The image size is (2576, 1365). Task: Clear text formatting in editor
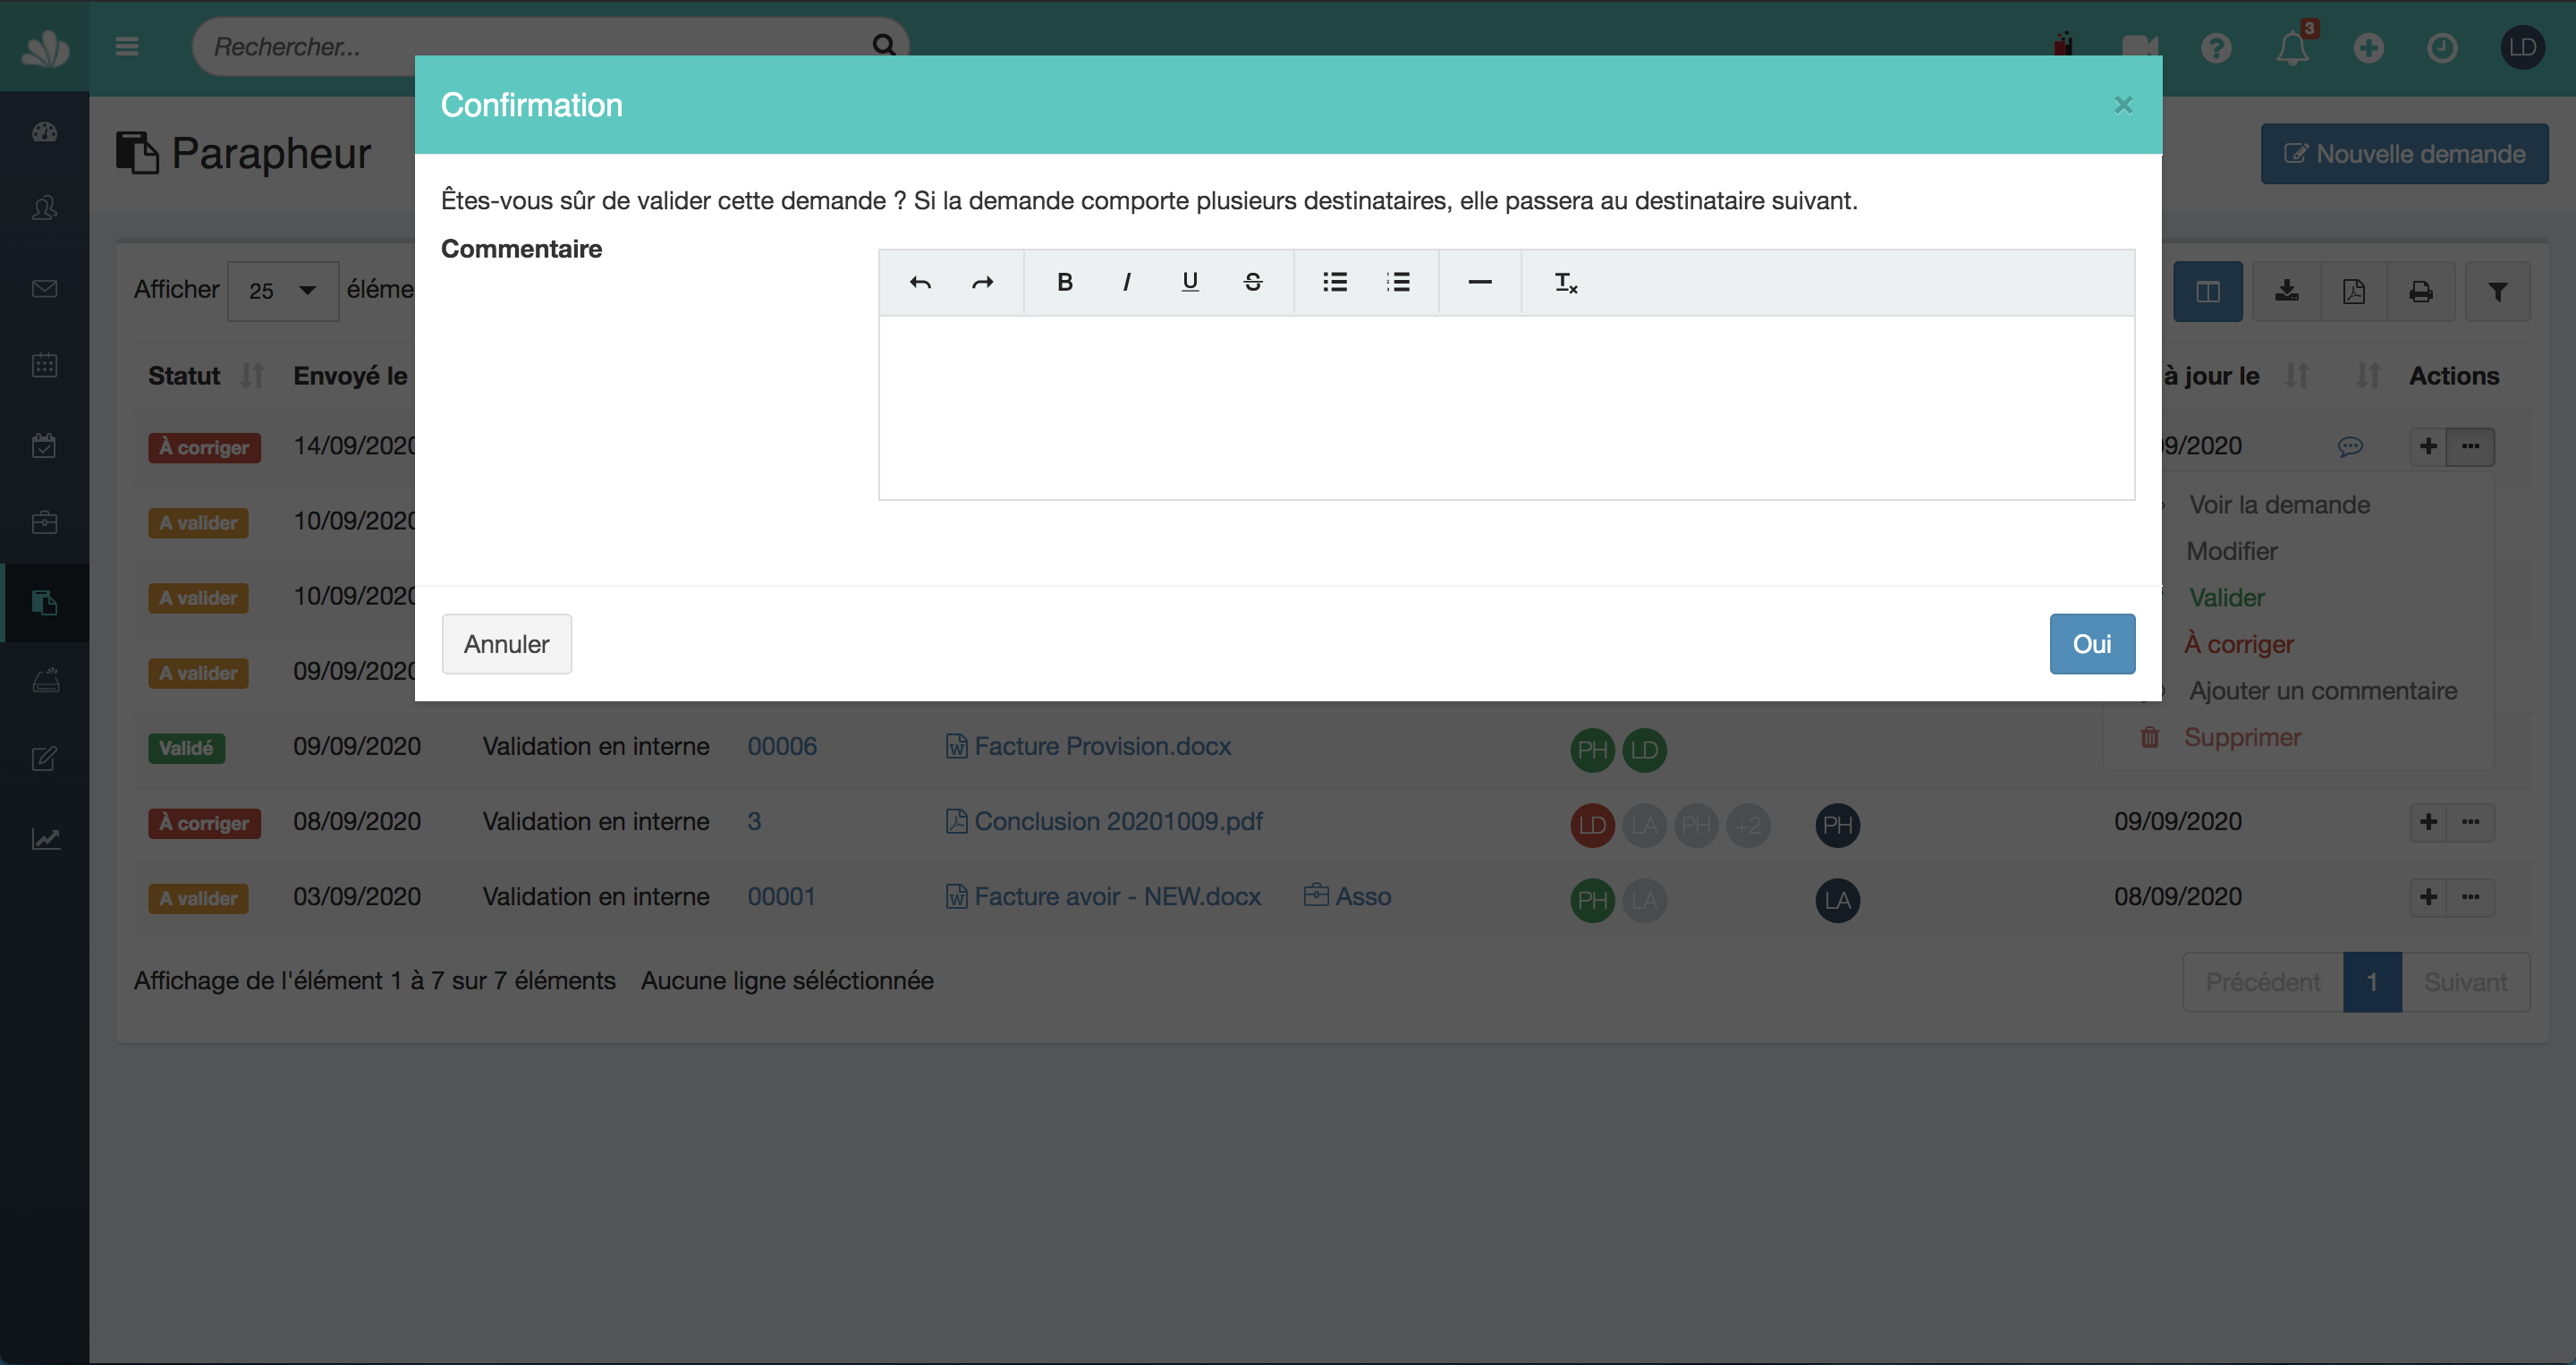click(1565, 283)
